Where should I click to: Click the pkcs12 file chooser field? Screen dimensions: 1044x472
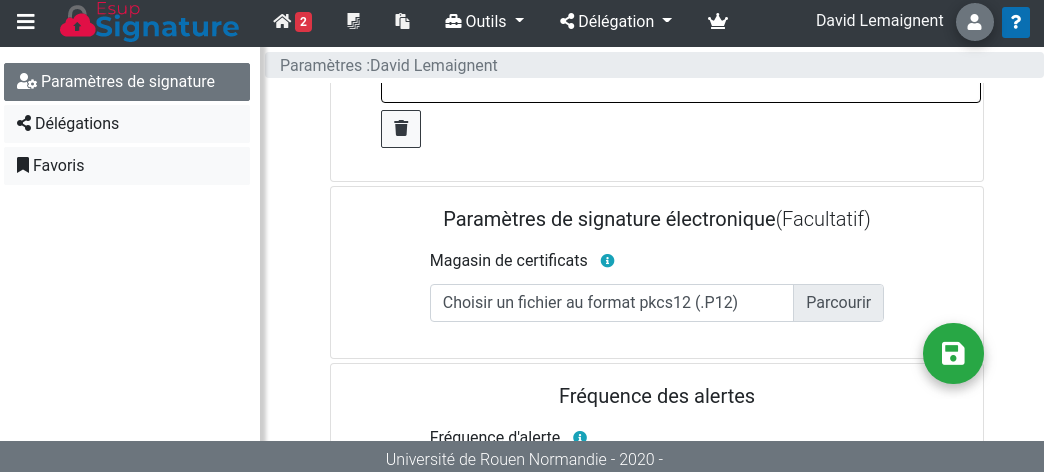click(x=611, y=303)
